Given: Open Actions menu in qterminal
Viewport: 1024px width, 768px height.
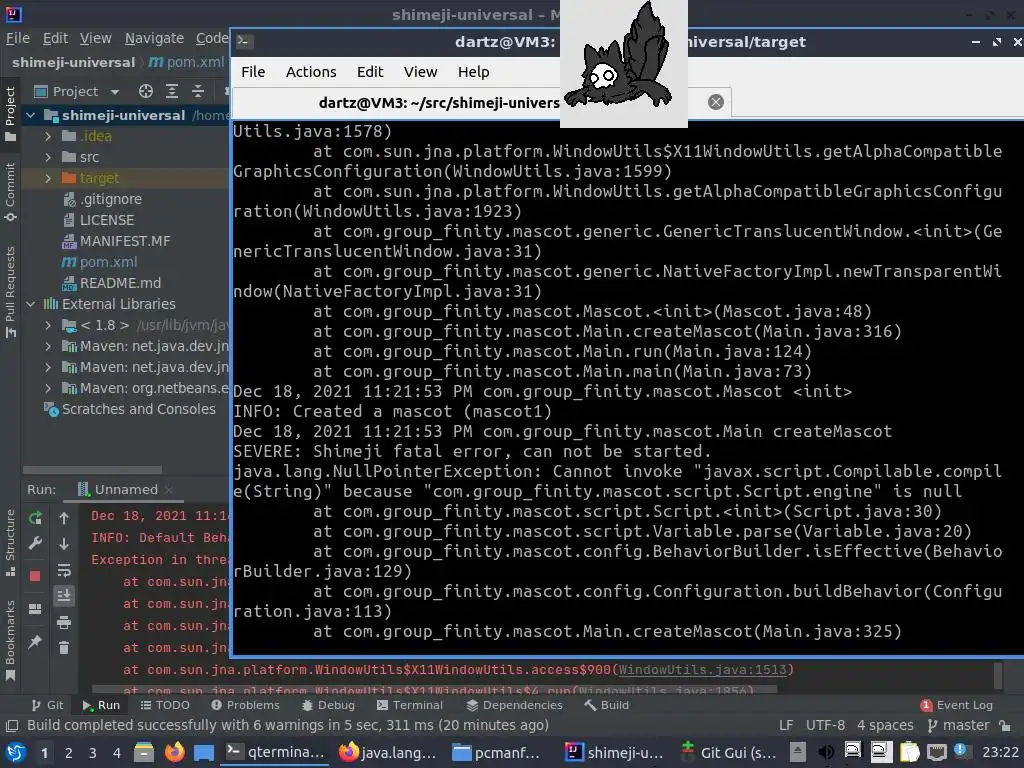Looking at the screenshot, I should [x=311, y=72].
